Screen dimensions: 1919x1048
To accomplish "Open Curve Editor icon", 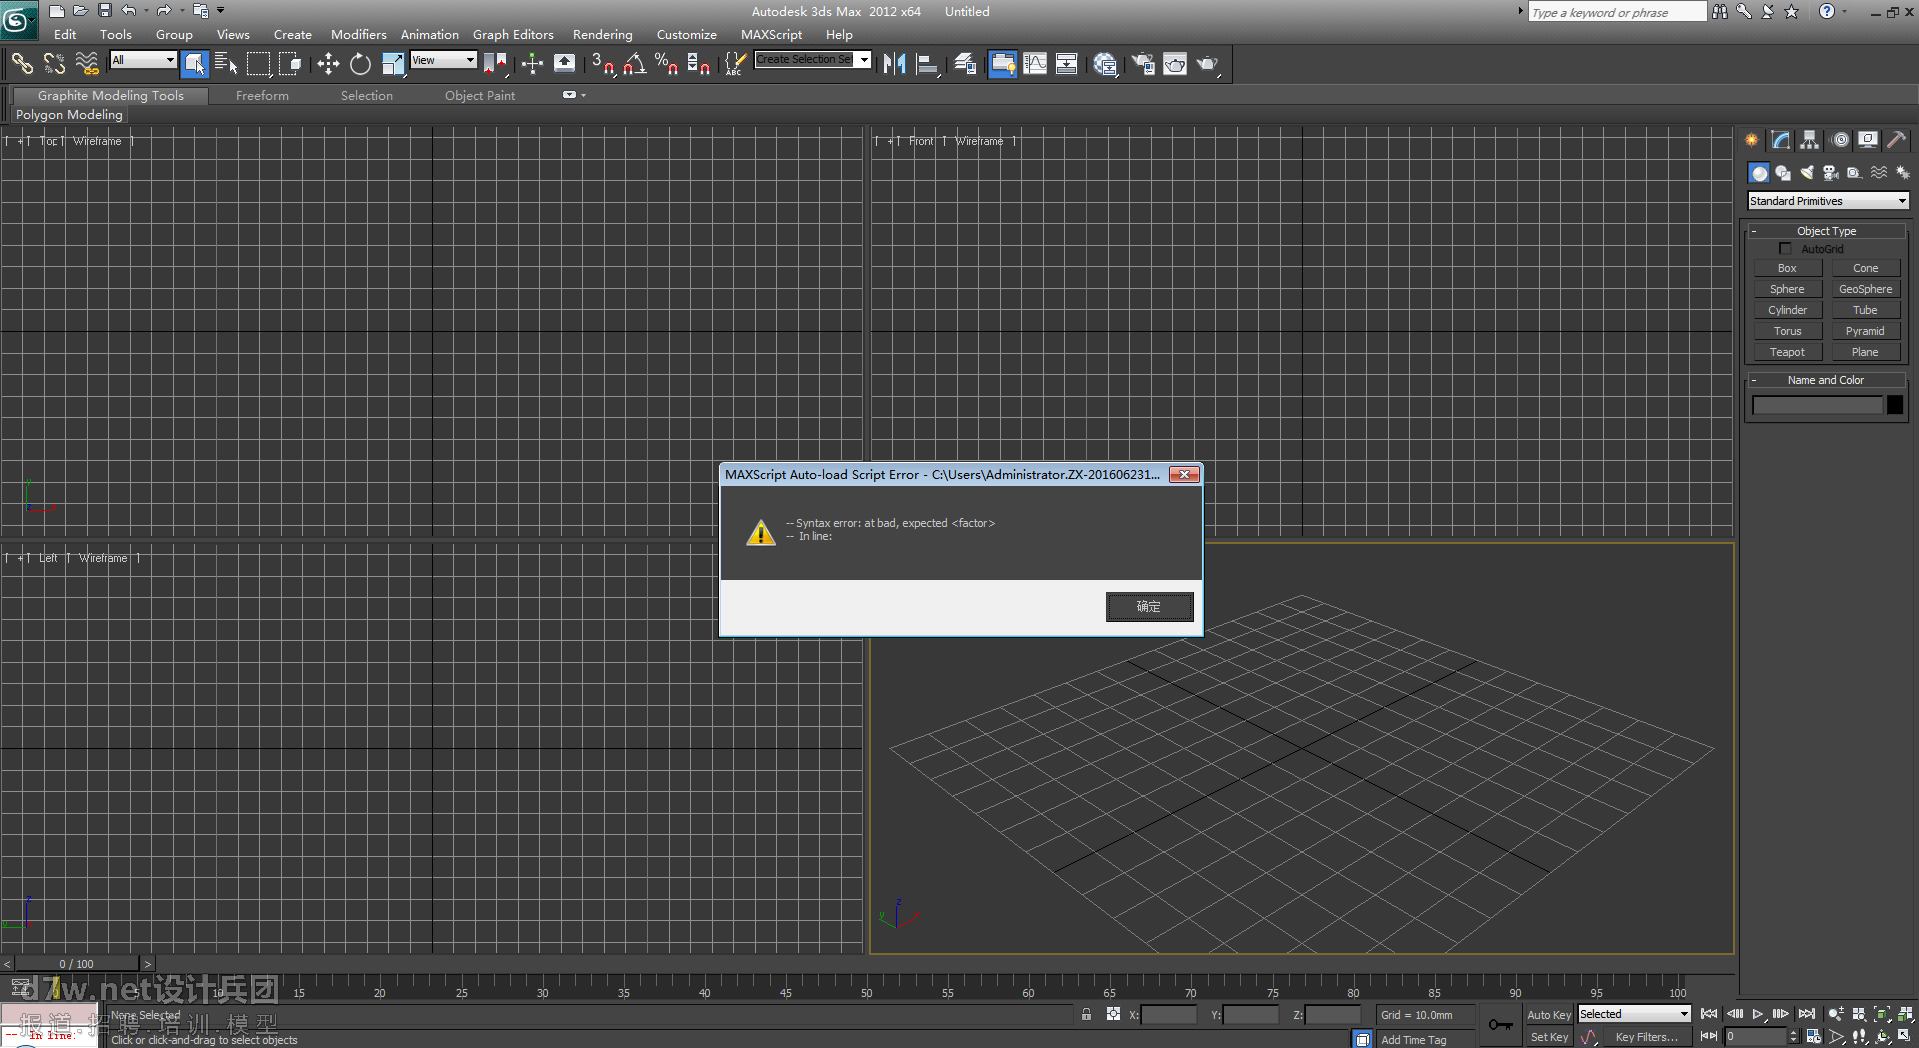I will coord(1035,64).
